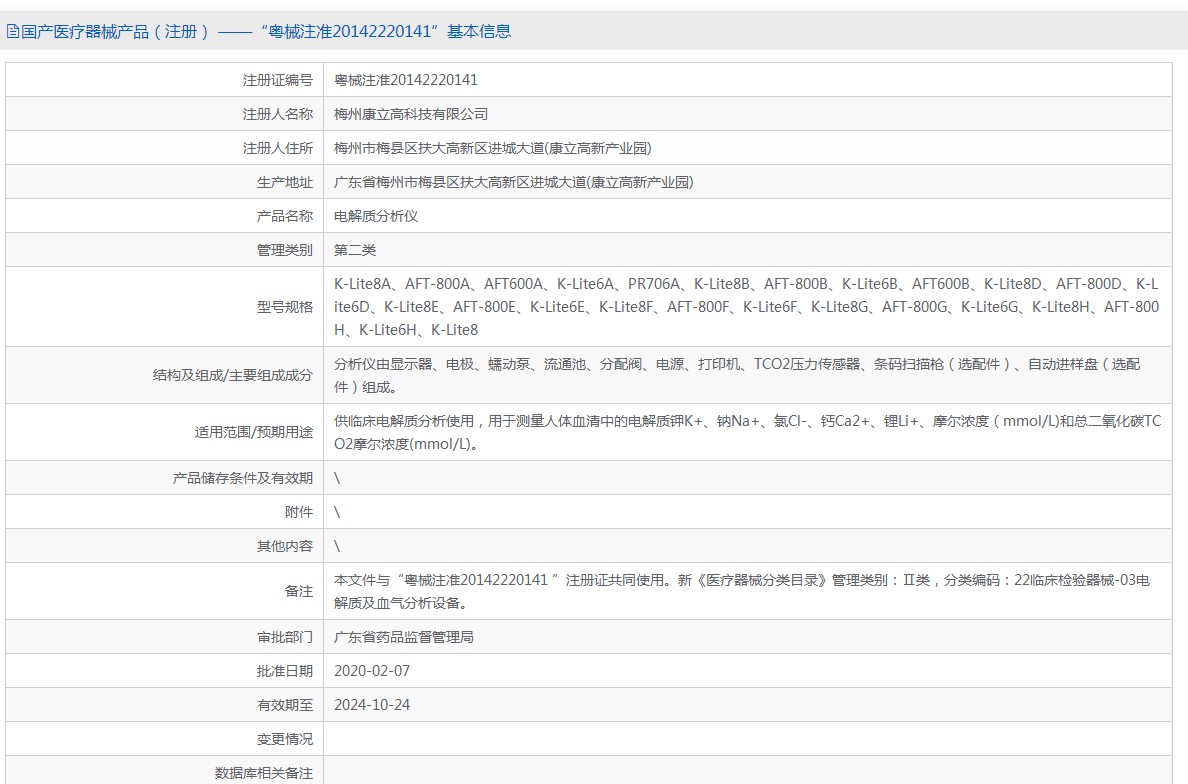Click the backslash value in the 产品储存条件及有效期 row

click(x=337, y=478)
